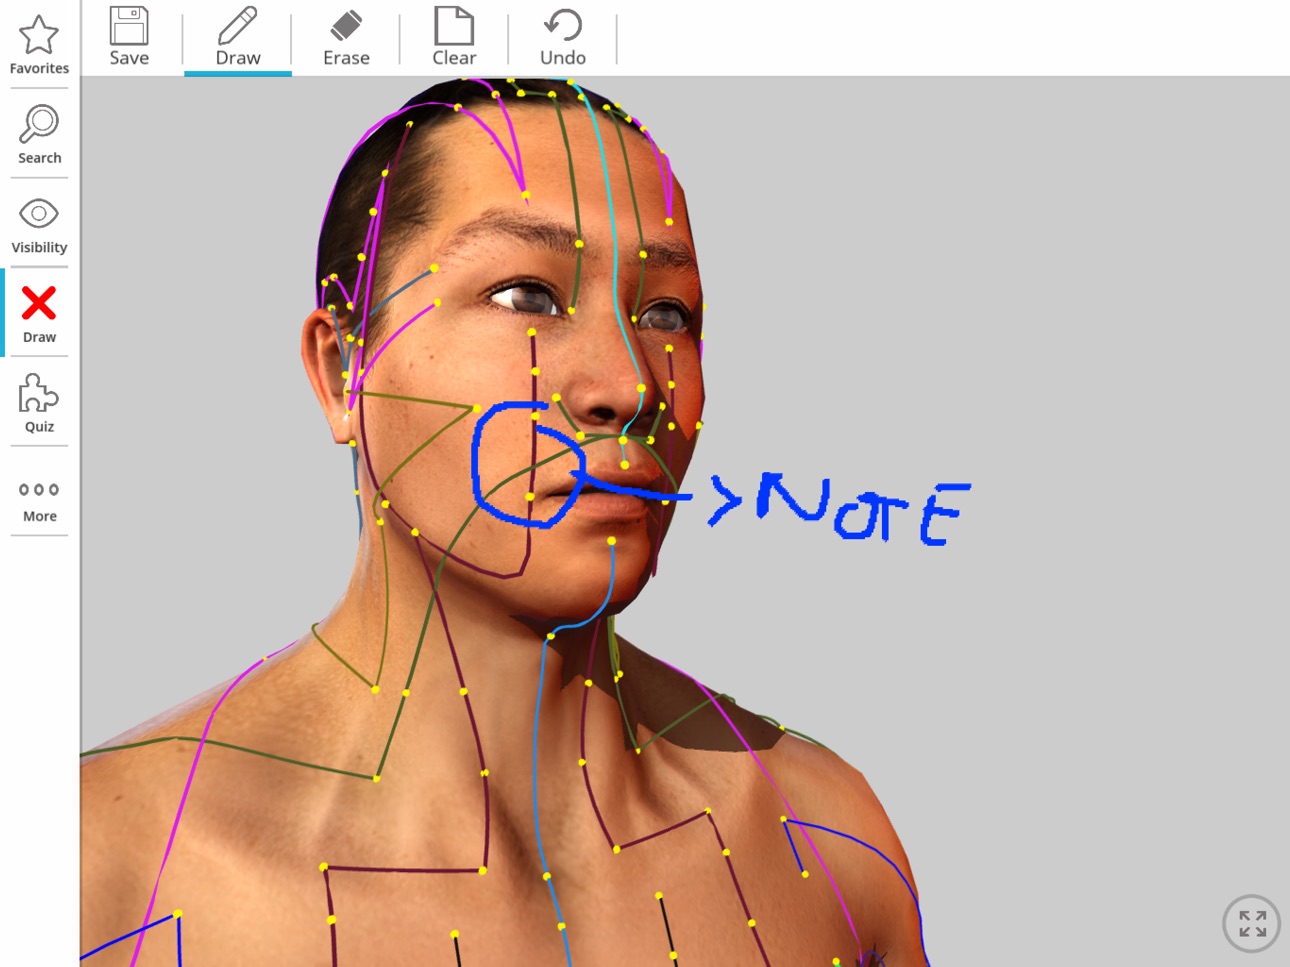Open the Quiz puzzle piece

point(39,403)
